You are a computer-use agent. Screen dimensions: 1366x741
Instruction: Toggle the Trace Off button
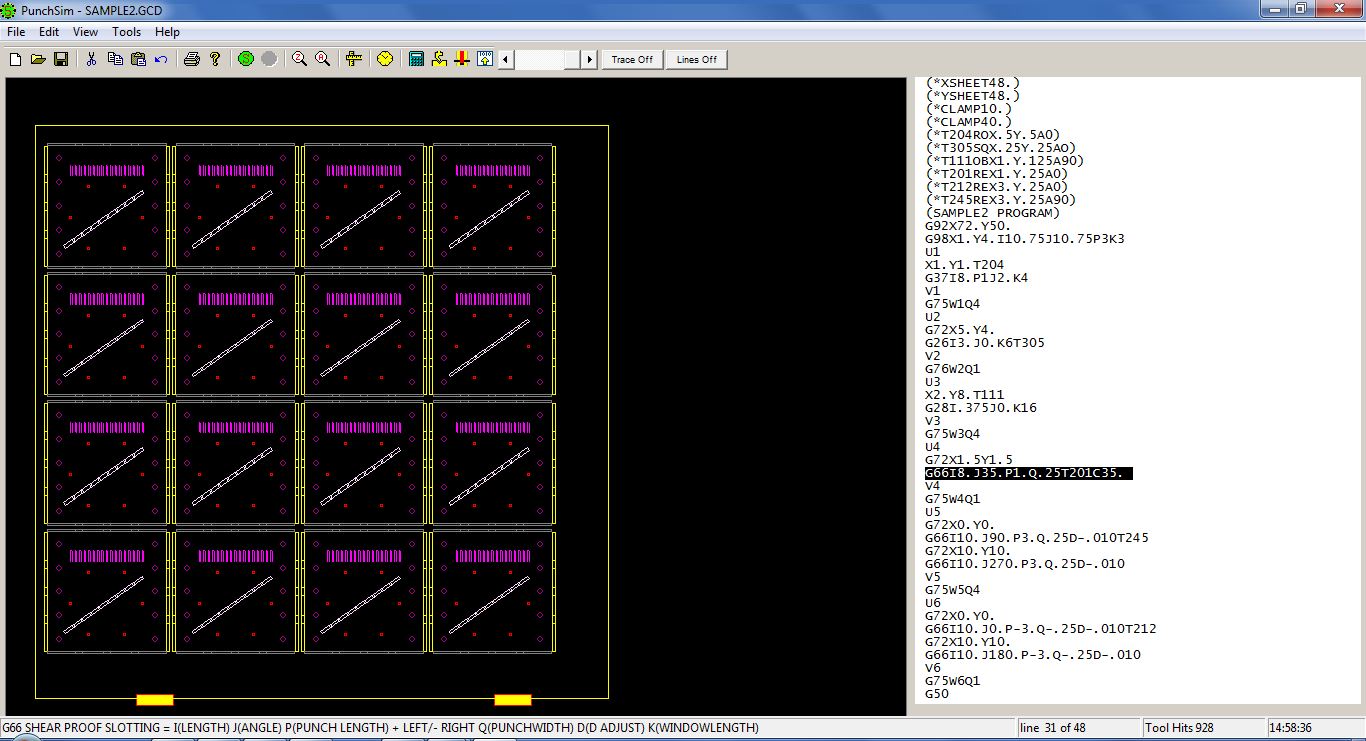pyautogui.click(x=632, y=60)
